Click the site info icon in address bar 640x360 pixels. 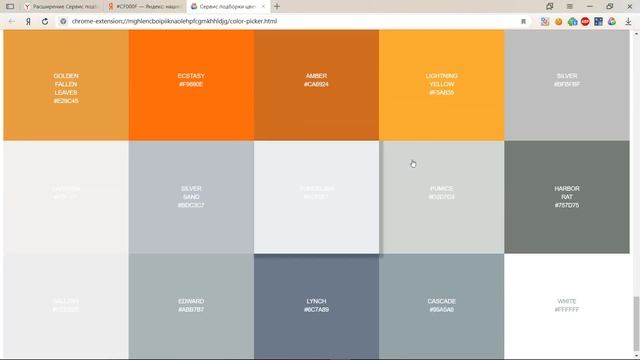[63, 21]
